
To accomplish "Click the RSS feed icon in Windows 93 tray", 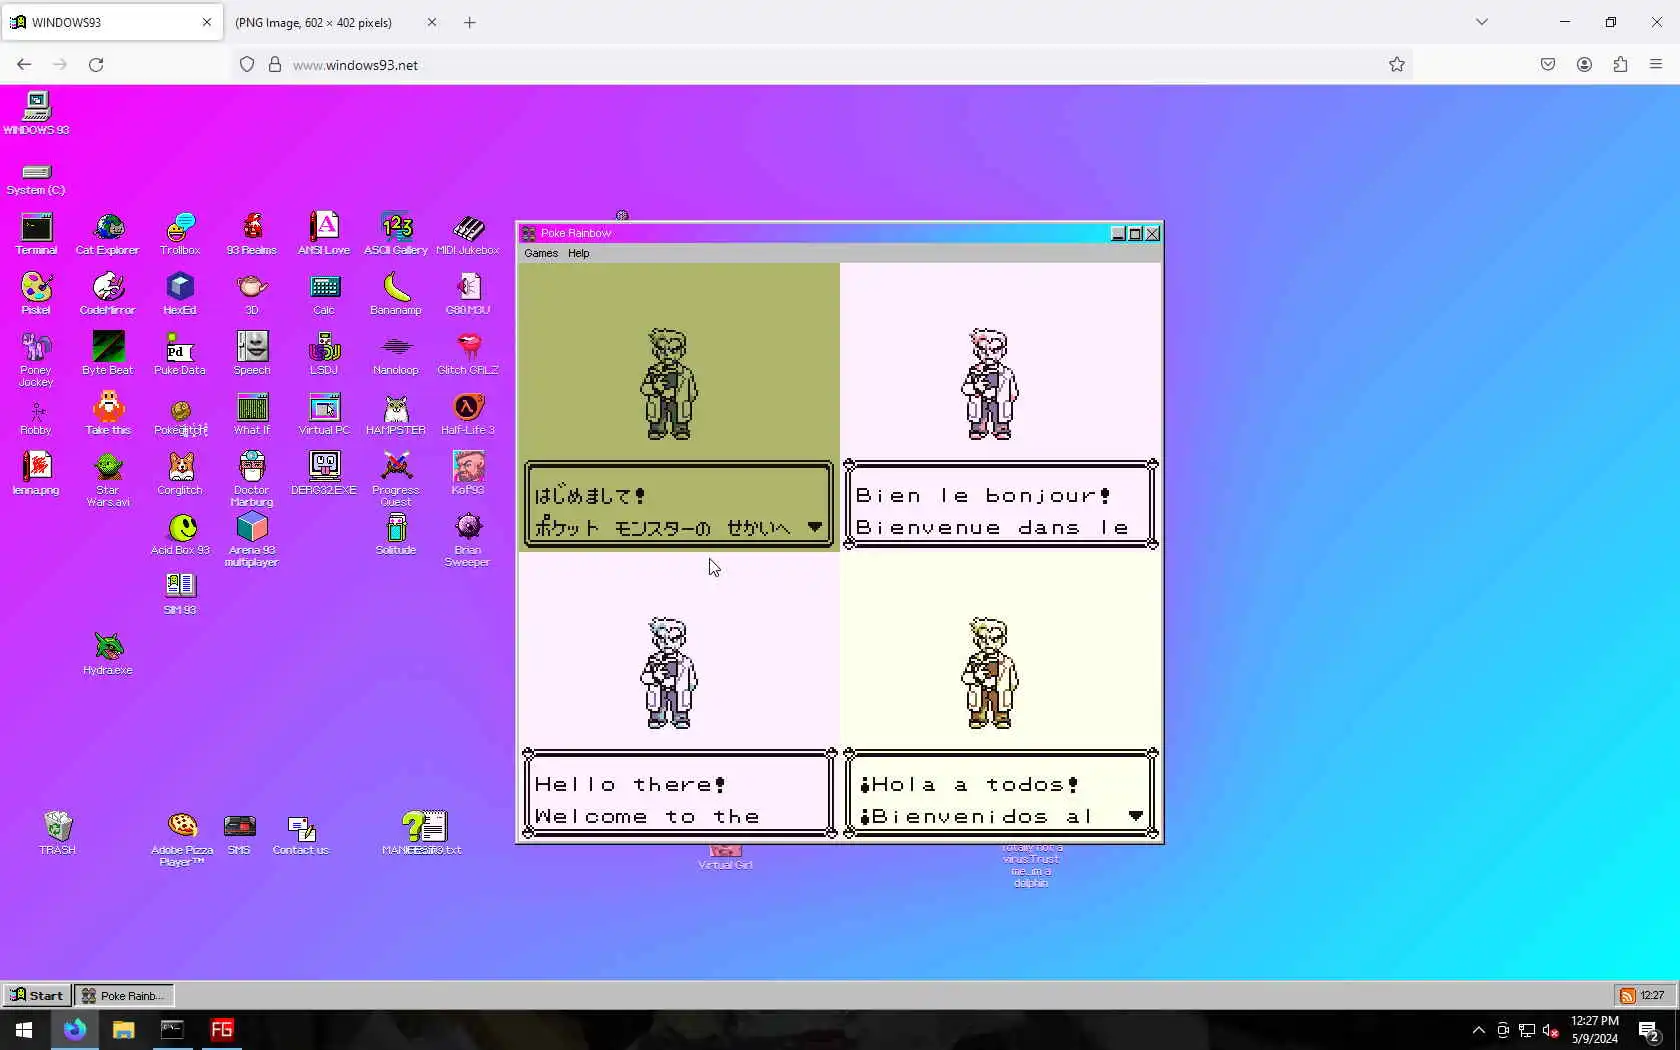I will pos(1628,995).
